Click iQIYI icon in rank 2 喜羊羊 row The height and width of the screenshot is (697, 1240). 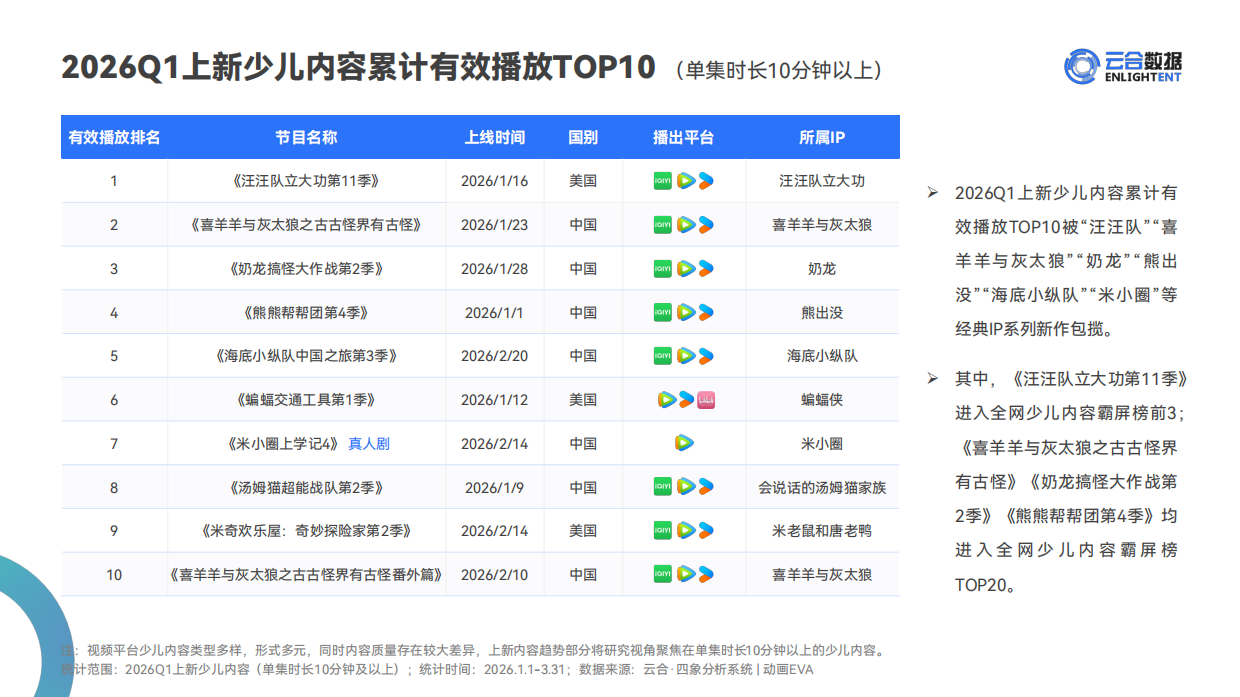(662, 225)
